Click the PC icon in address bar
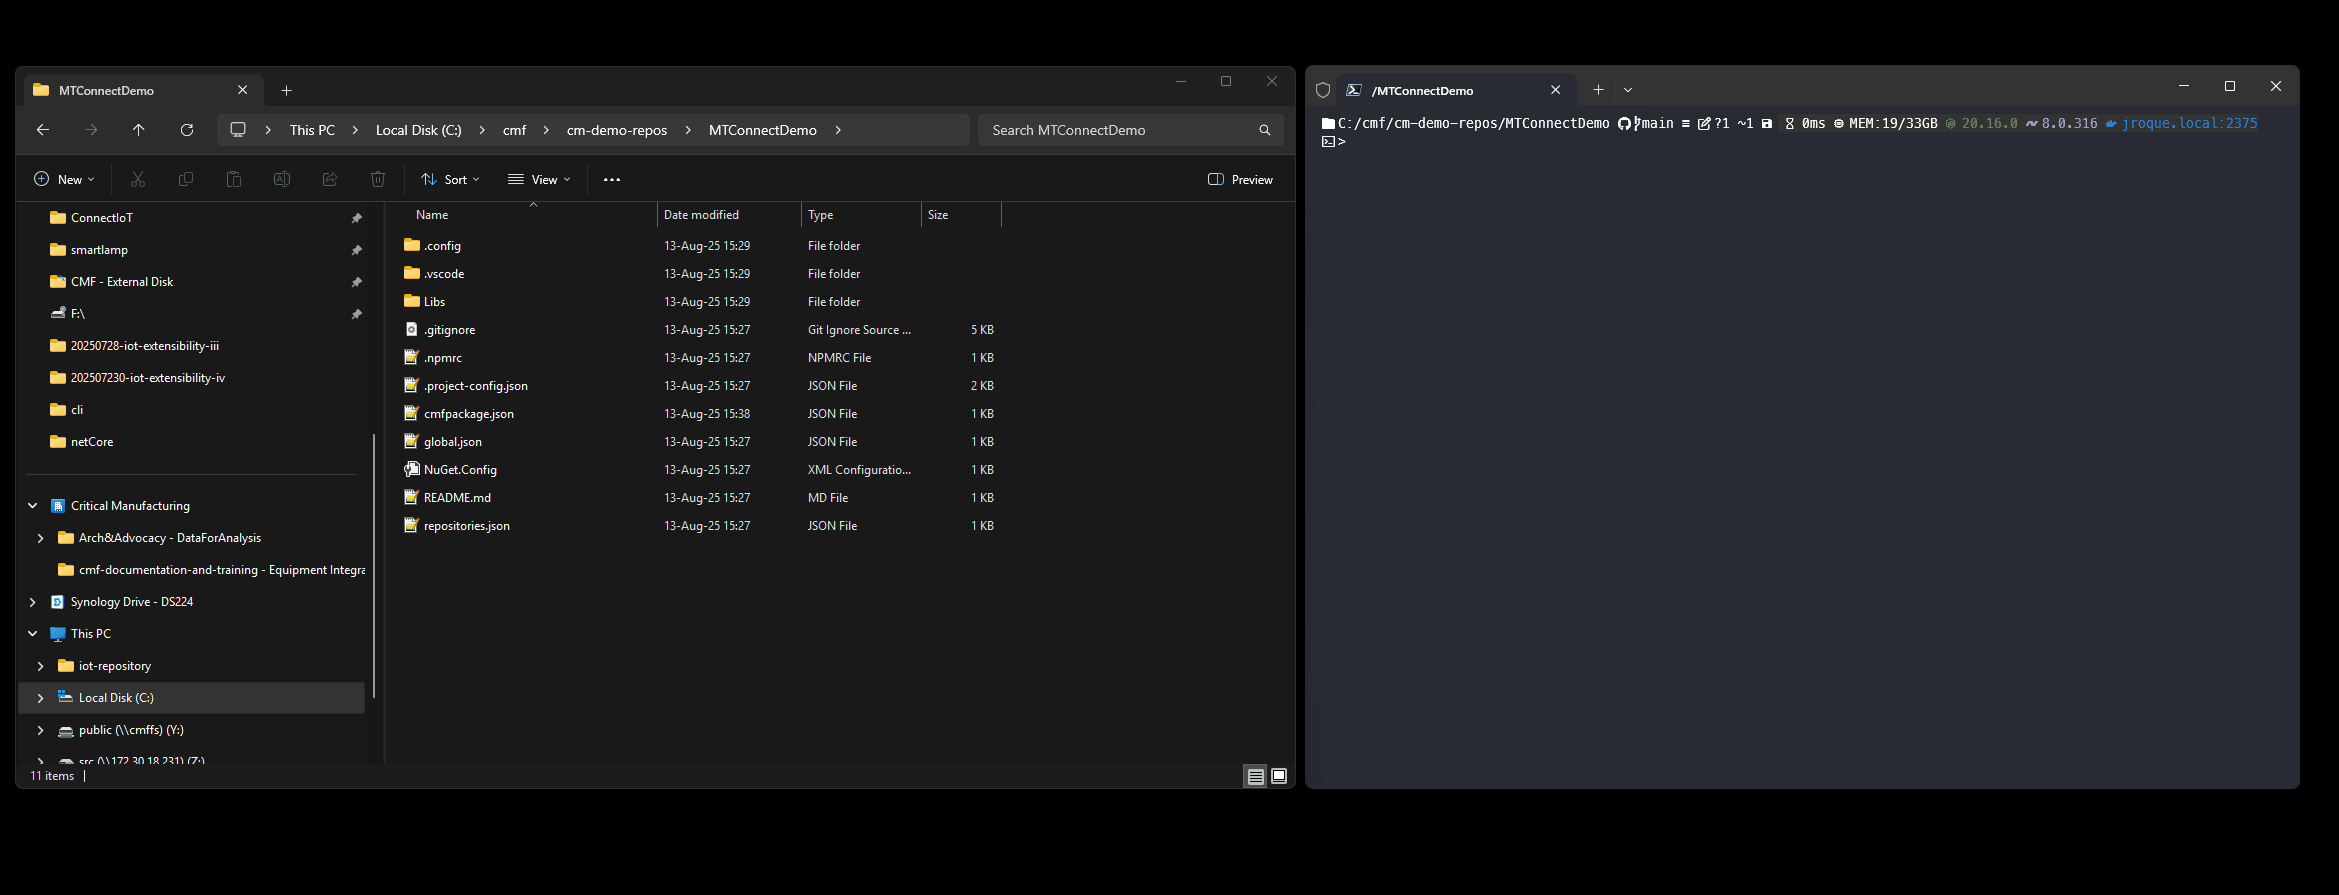The height and width of the screenshot is (895, 2339). tap(238, 130)
